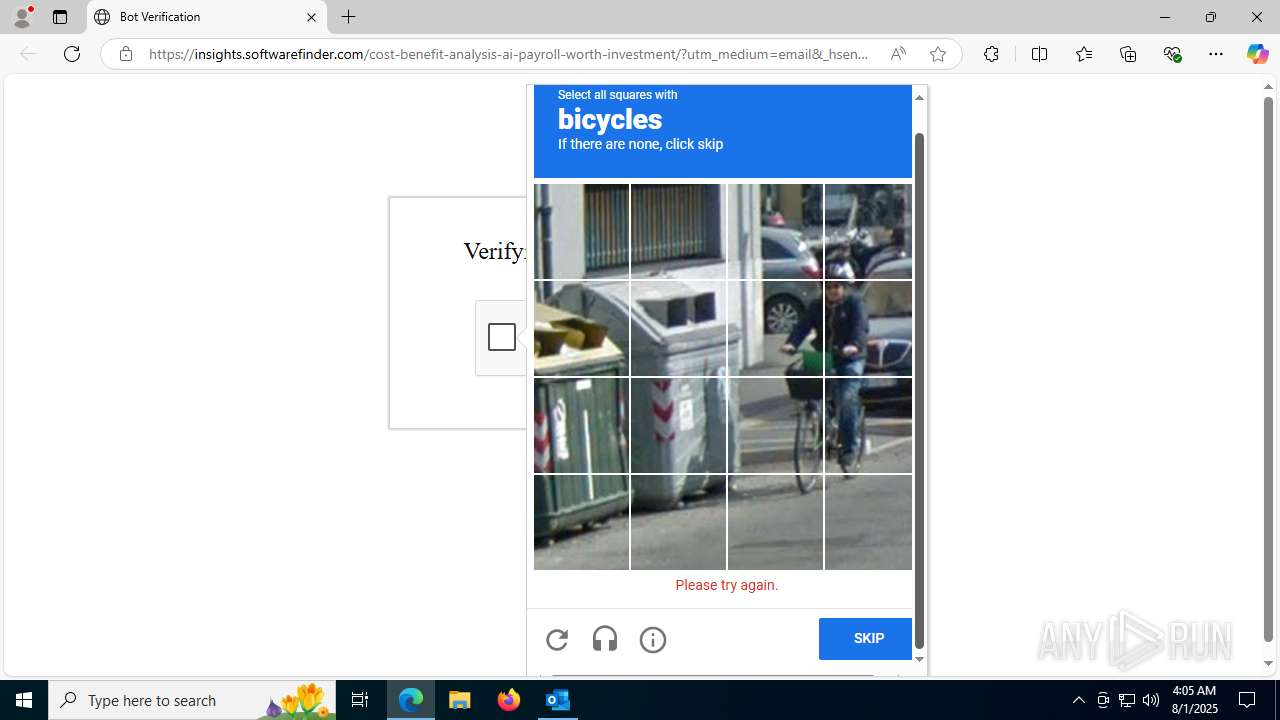Image resolution: width=1280 pixels, height=720 pixels.
Task: Open Browser essentials heart icon
Action: point(1172,54)
